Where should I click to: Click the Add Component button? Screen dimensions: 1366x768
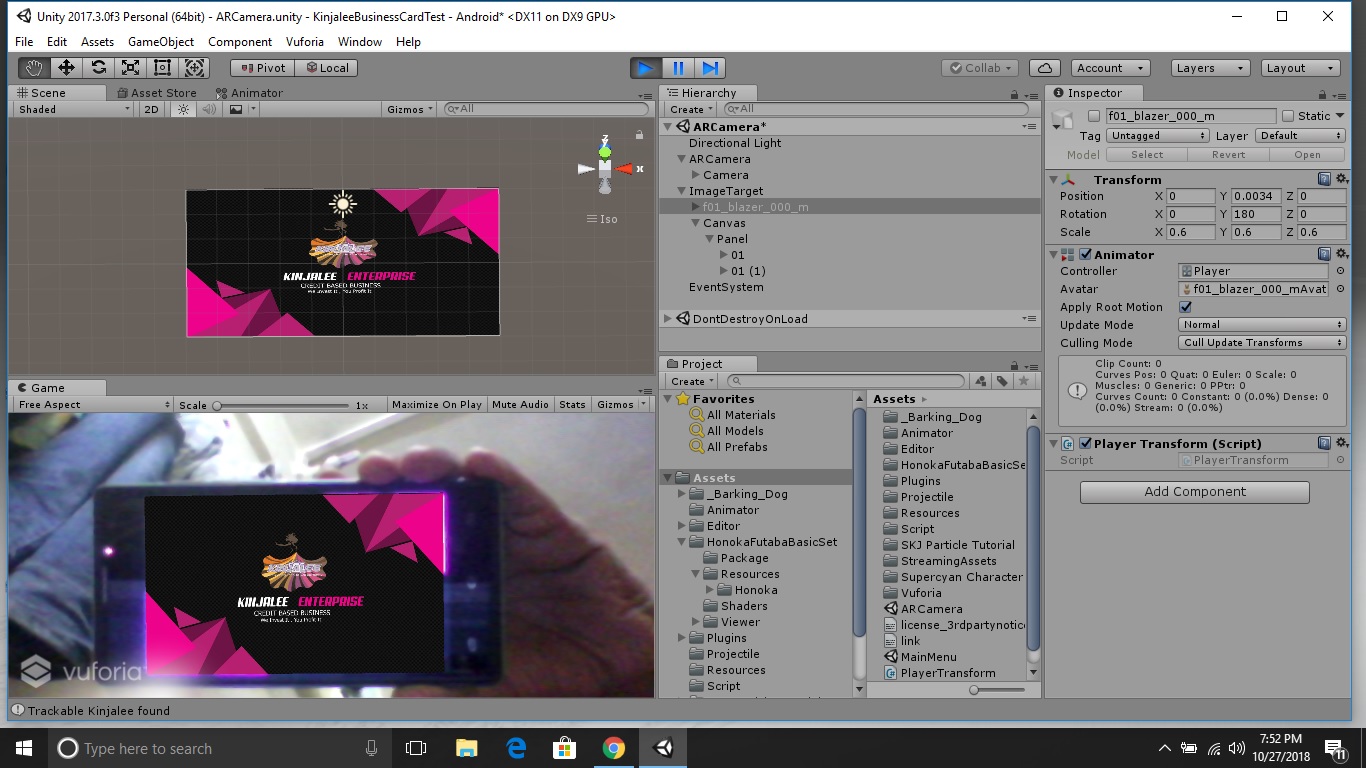tap(1193, 491)
